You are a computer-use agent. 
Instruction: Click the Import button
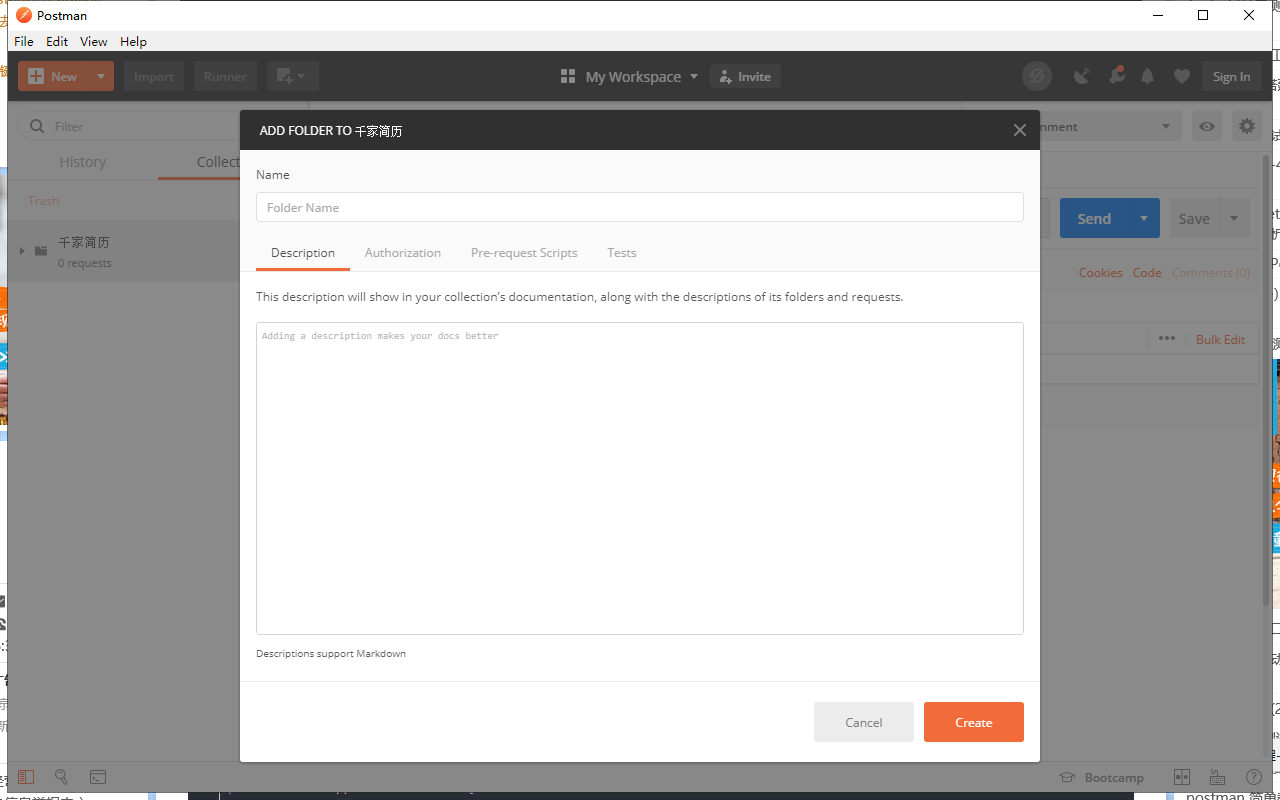[x=154, y=76]
